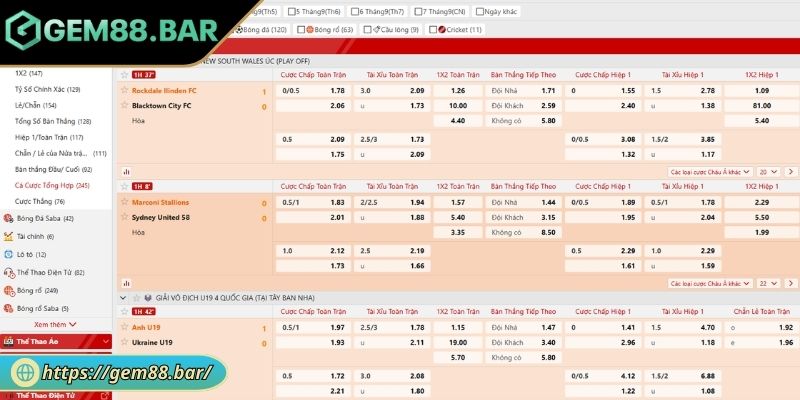The image size is (800, 400).
Task: Favorite the Rockdale Ilinden FC star
Action: click(x=123, y=90)
